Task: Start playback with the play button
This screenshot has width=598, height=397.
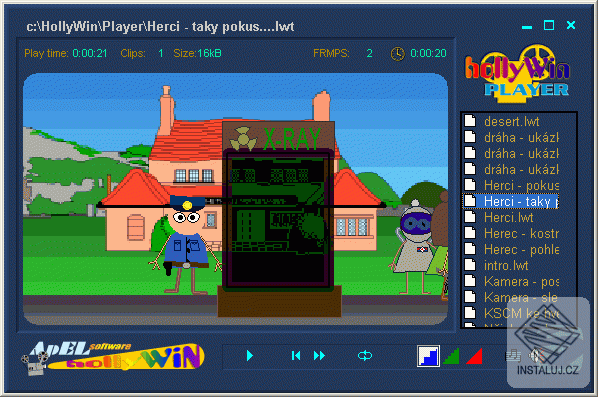Action: (x=250, y=355)
